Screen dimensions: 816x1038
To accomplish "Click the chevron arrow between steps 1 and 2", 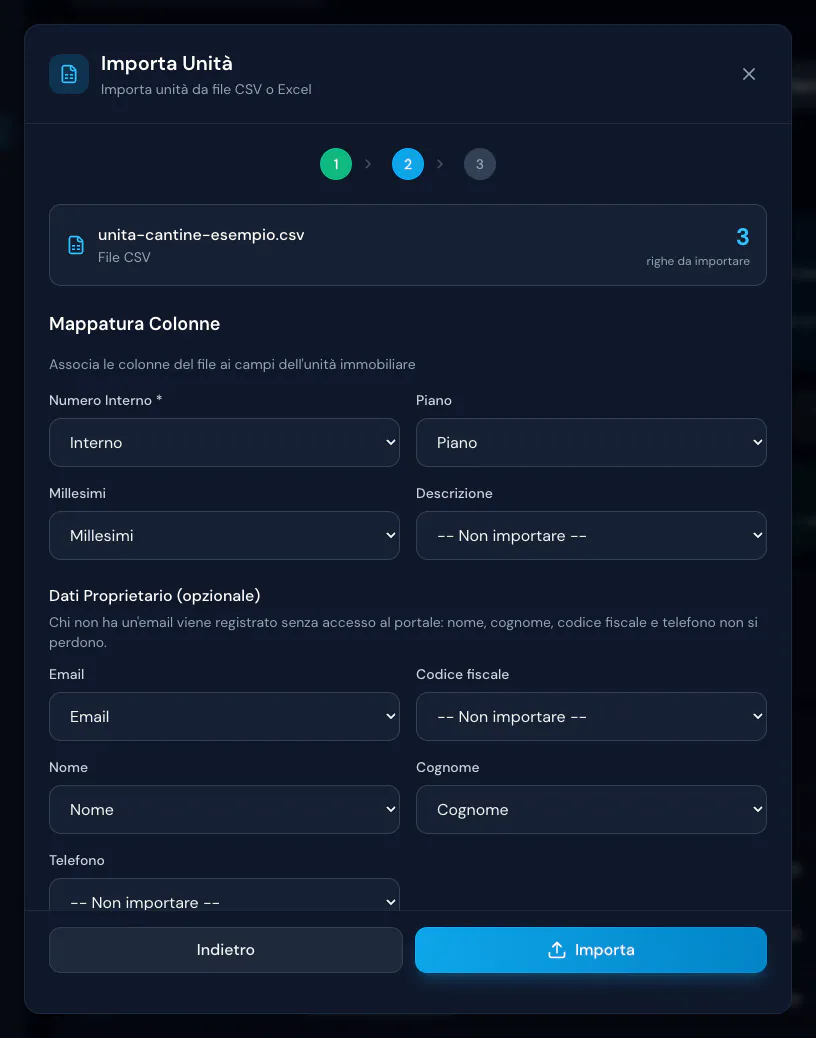I will (368, 164).
